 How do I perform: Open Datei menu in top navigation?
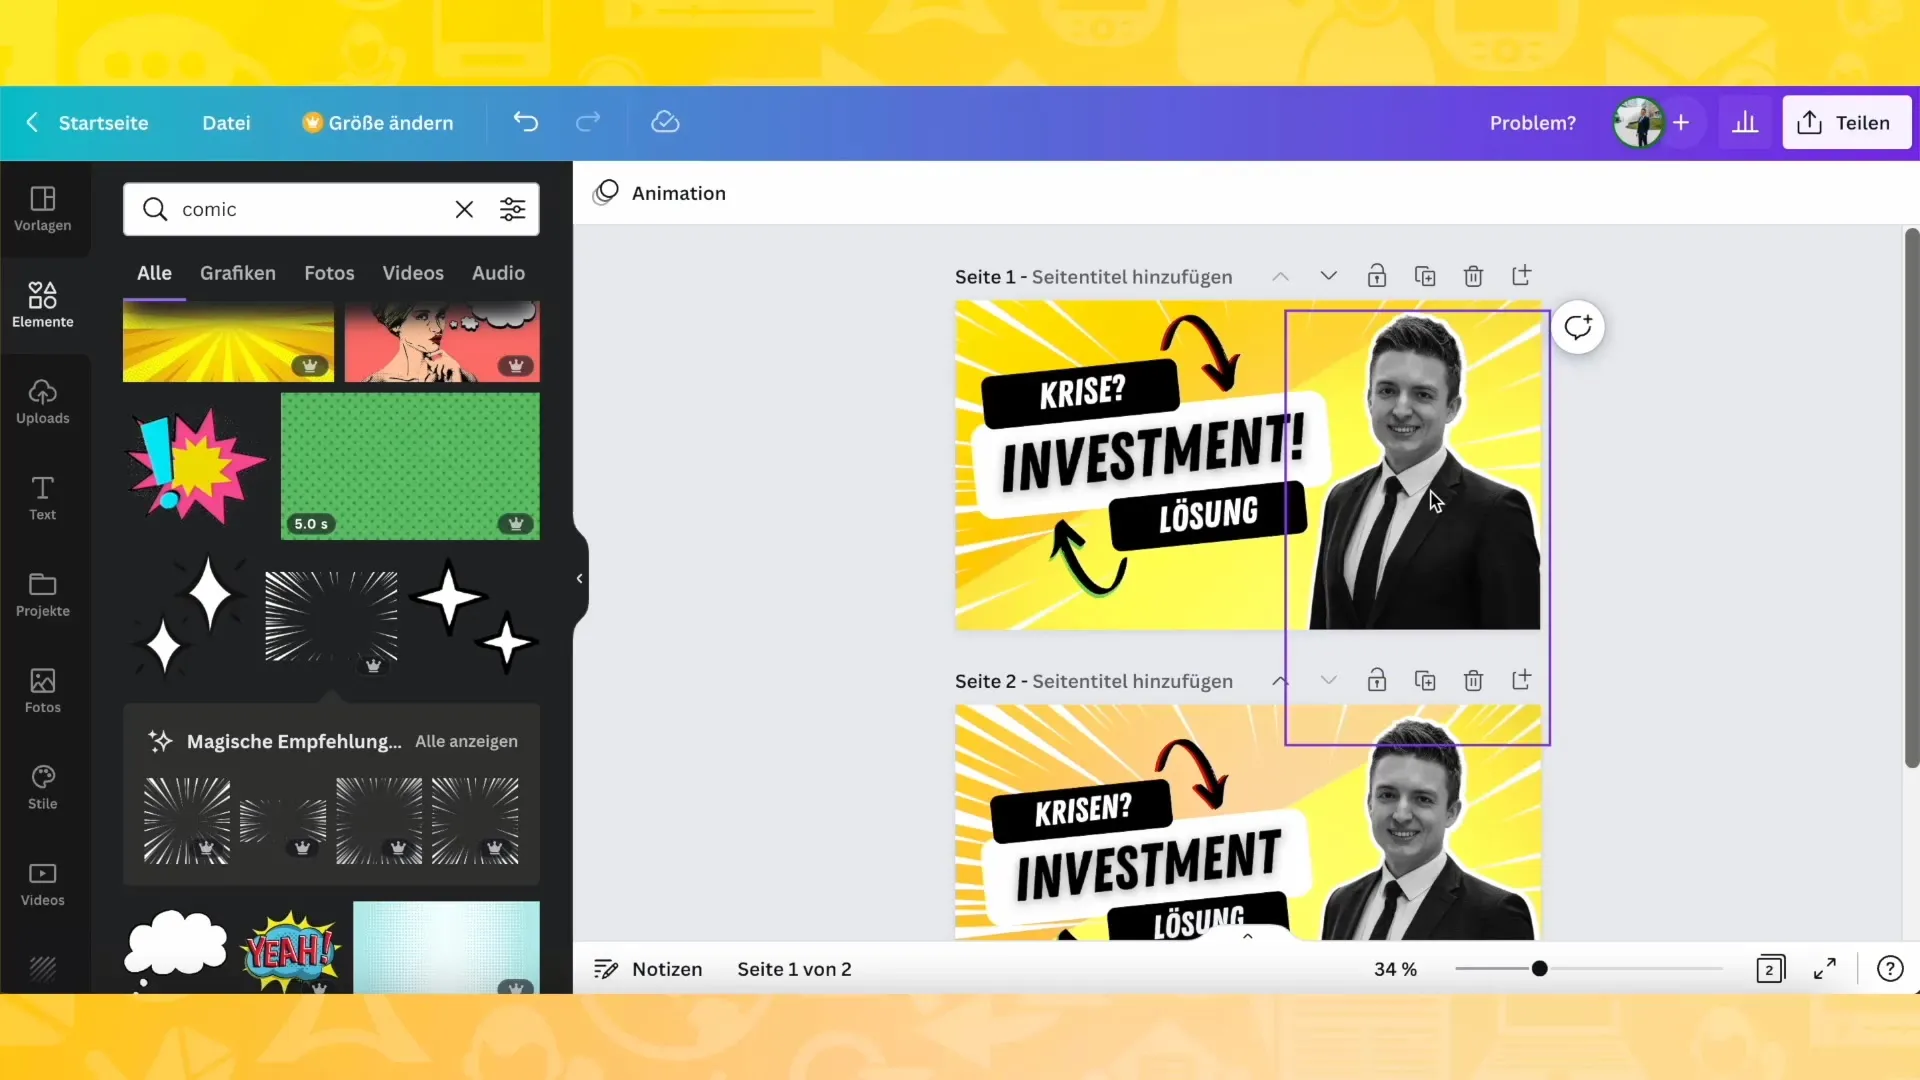tap(225, 121)
